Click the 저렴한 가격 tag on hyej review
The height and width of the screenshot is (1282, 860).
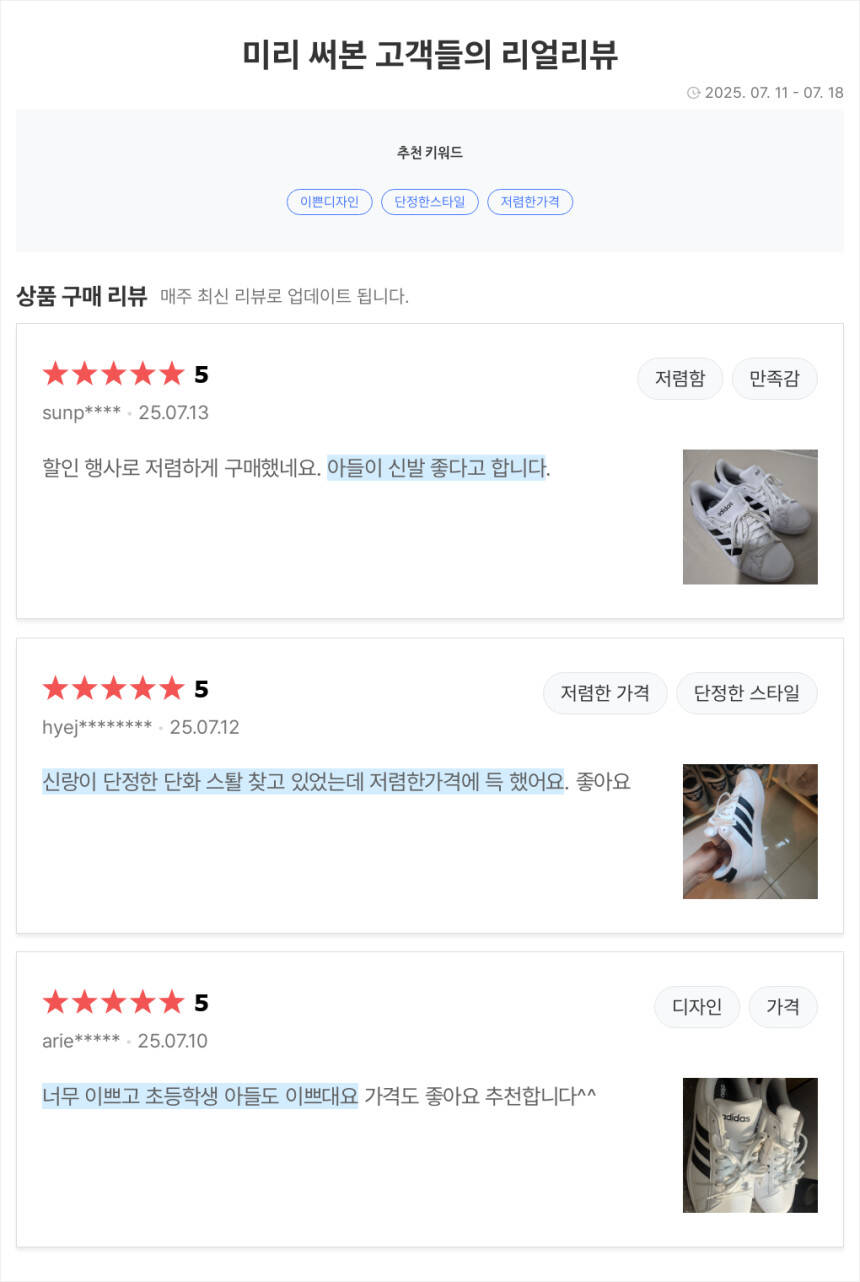[605, 693]
